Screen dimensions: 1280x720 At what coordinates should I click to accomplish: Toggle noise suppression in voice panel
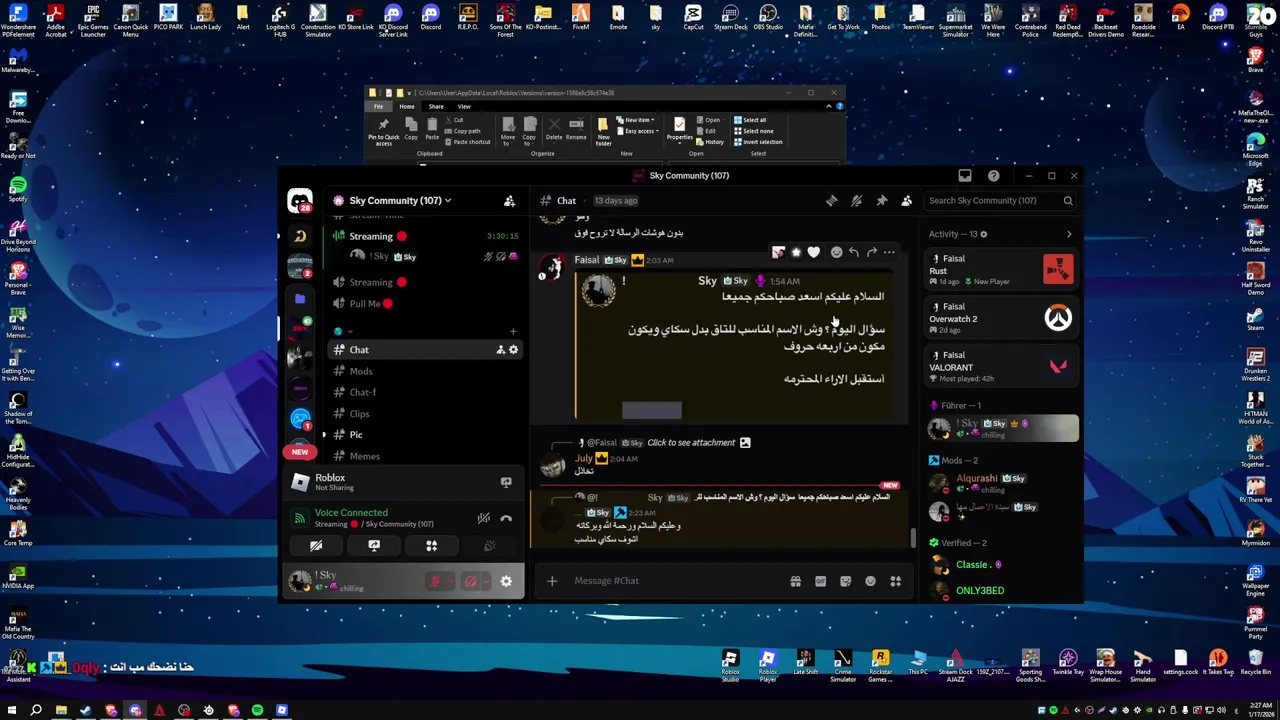pyautogui.click(x=483, y=518)
